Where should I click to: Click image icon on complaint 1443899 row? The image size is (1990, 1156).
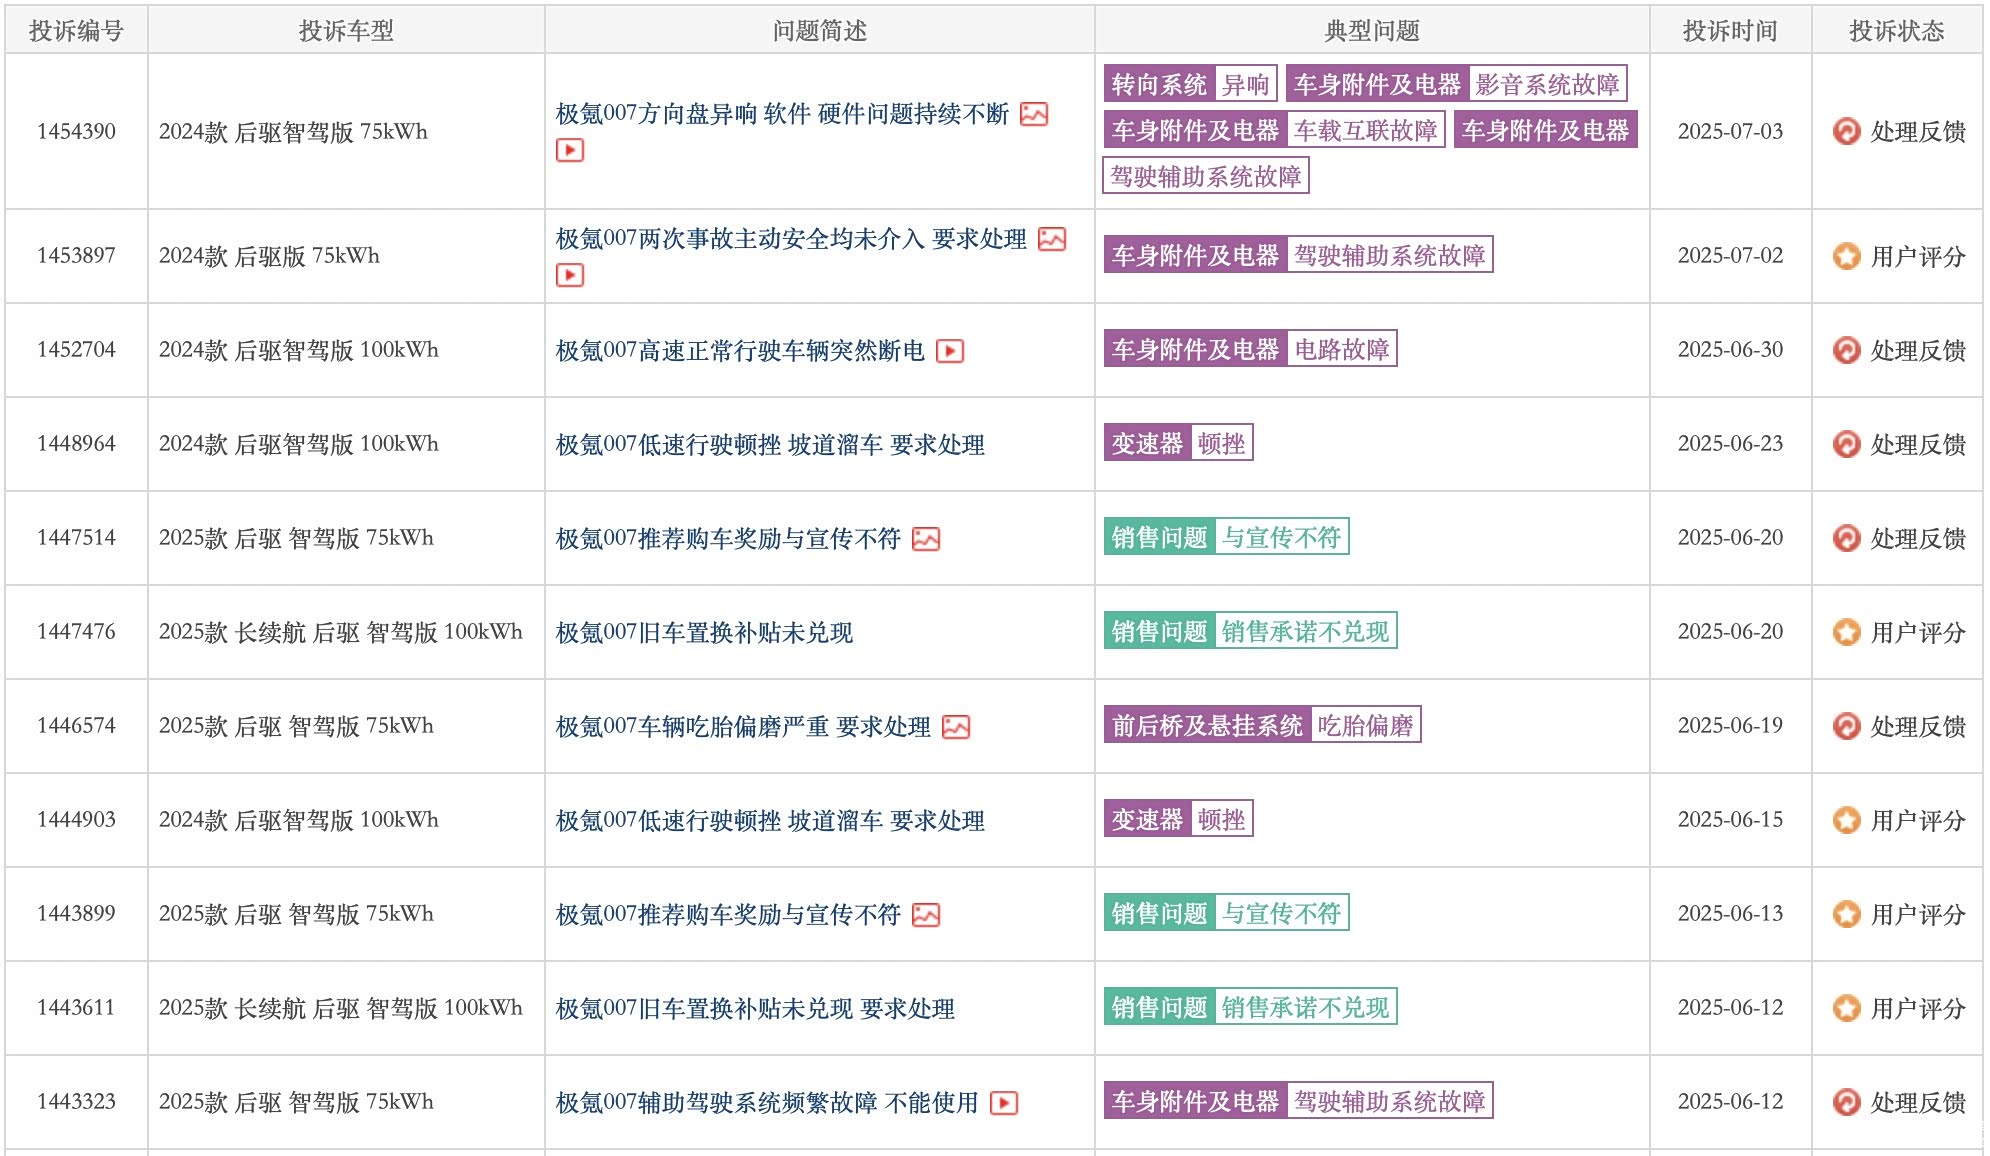point(926,915)
